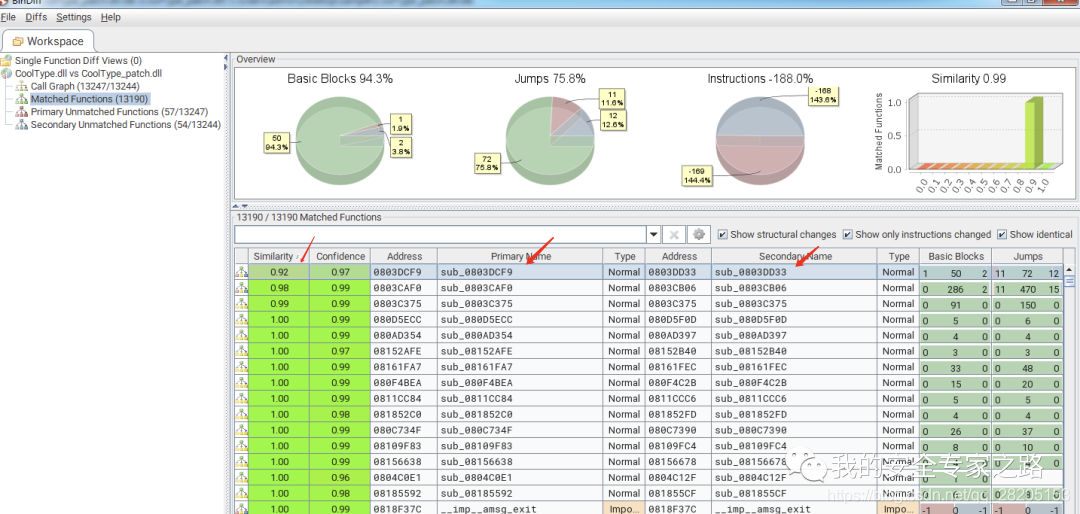Select __imp__amsg_exit primary name cell
1080x514 pixels.
click(521, 509)
